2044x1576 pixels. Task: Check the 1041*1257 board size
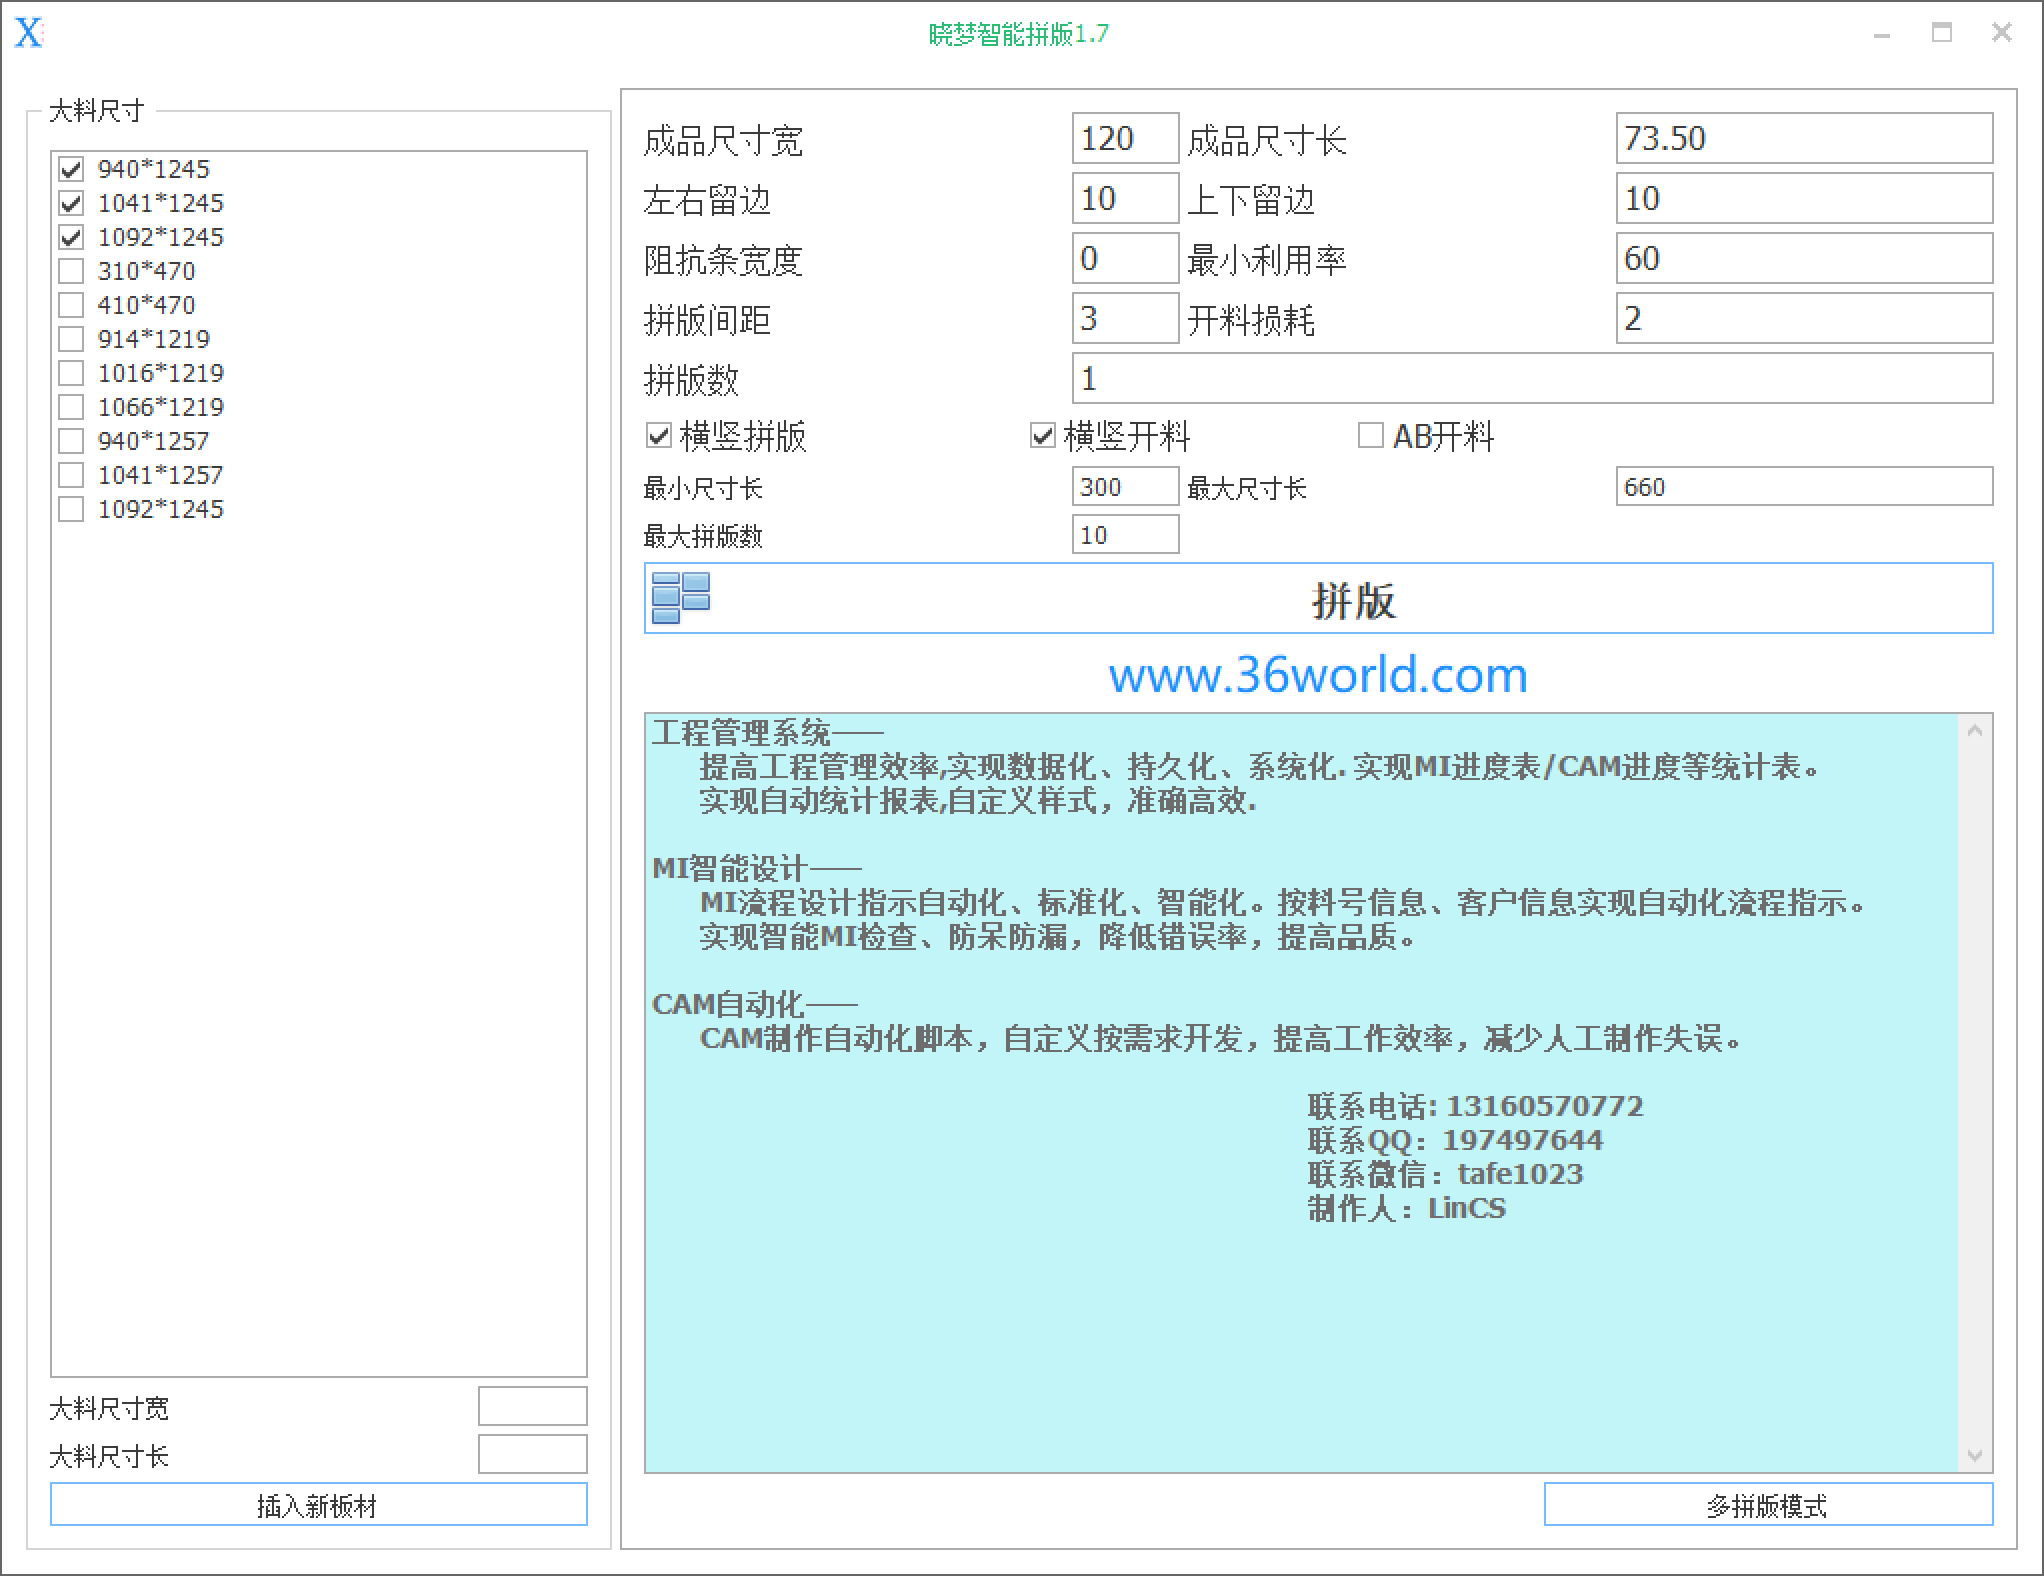click(71, 475)
